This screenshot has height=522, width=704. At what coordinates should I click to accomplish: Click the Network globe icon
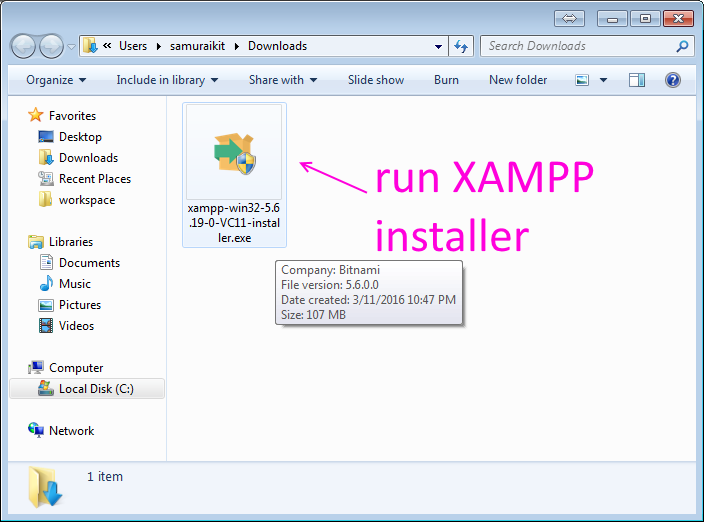click(35, 430)
